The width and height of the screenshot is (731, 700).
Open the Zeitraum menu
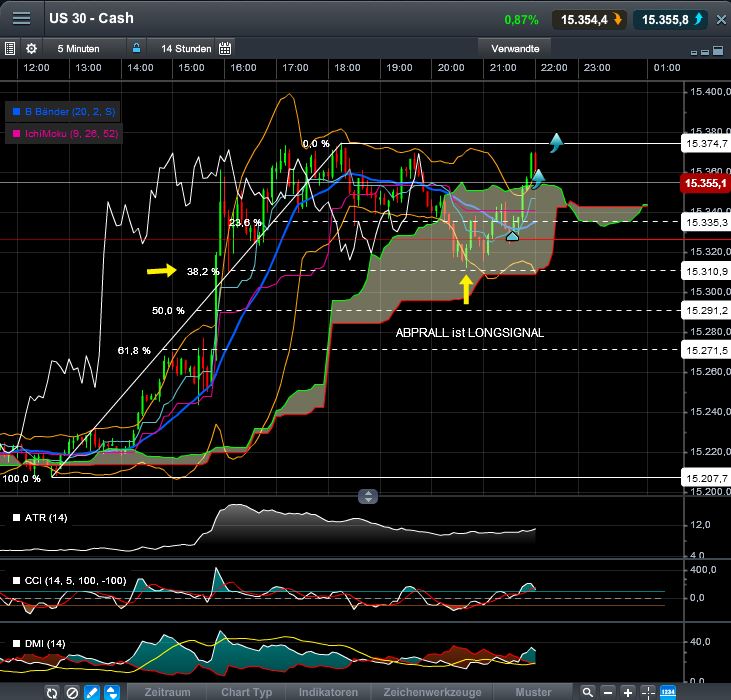coord(167,693)
